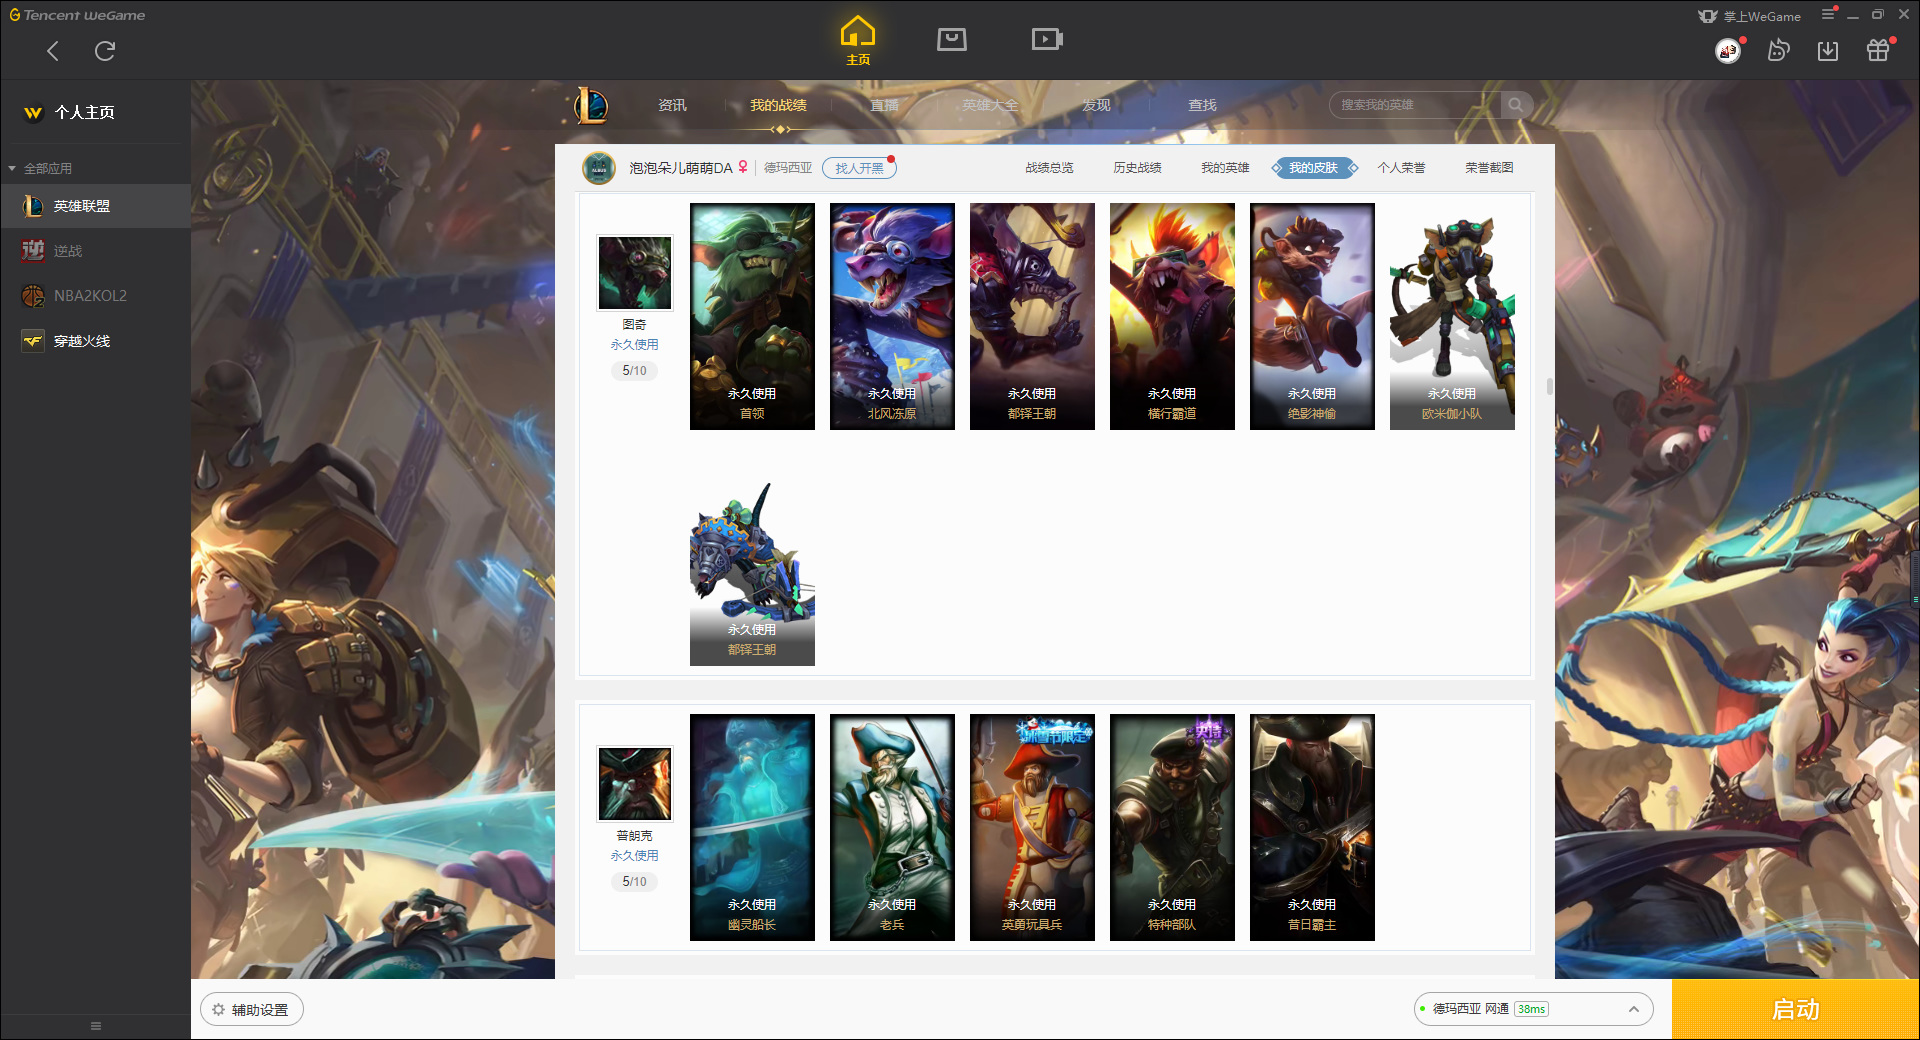Focus the 搜索我的英雄 search field

1415,105
